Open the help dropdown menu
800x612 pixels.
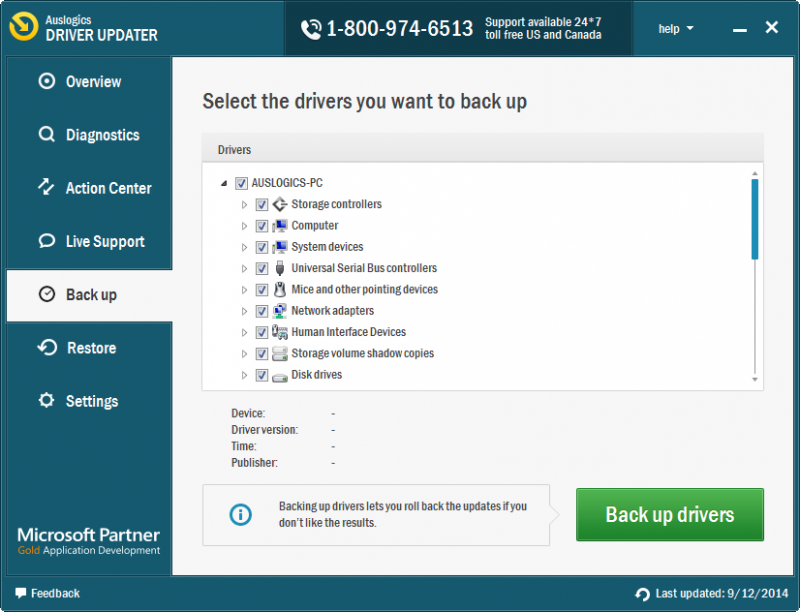point(676,29)
